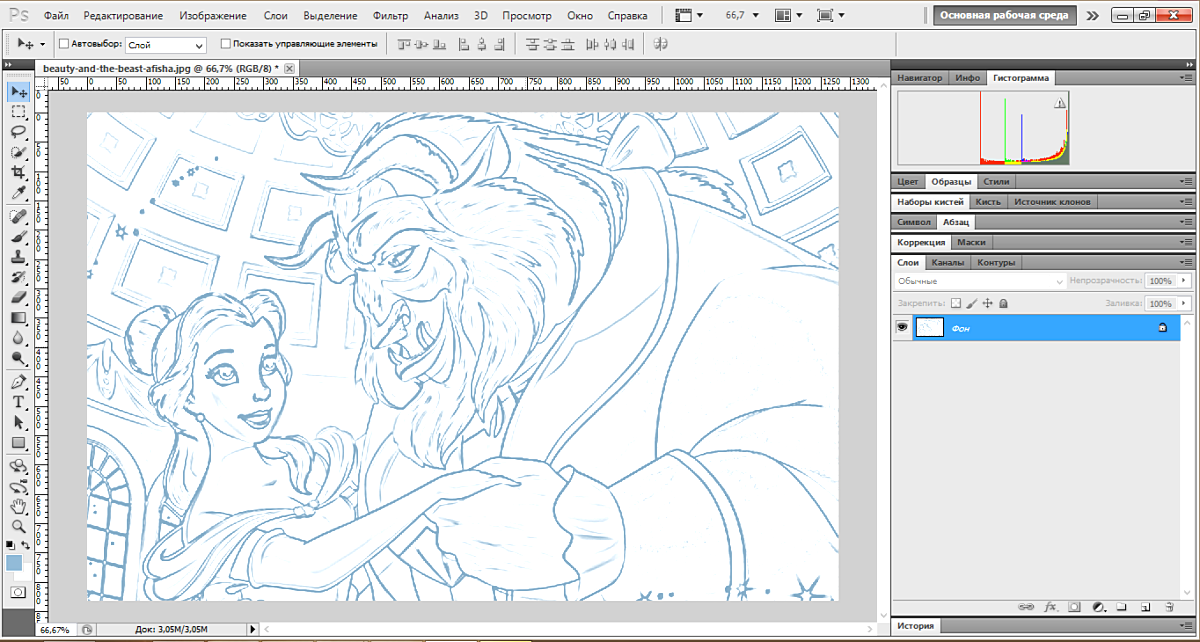The width and height of the screenshot is (1200, 642).
Task: Pick the Eyedropper tool
Action: tap(18, 194)
